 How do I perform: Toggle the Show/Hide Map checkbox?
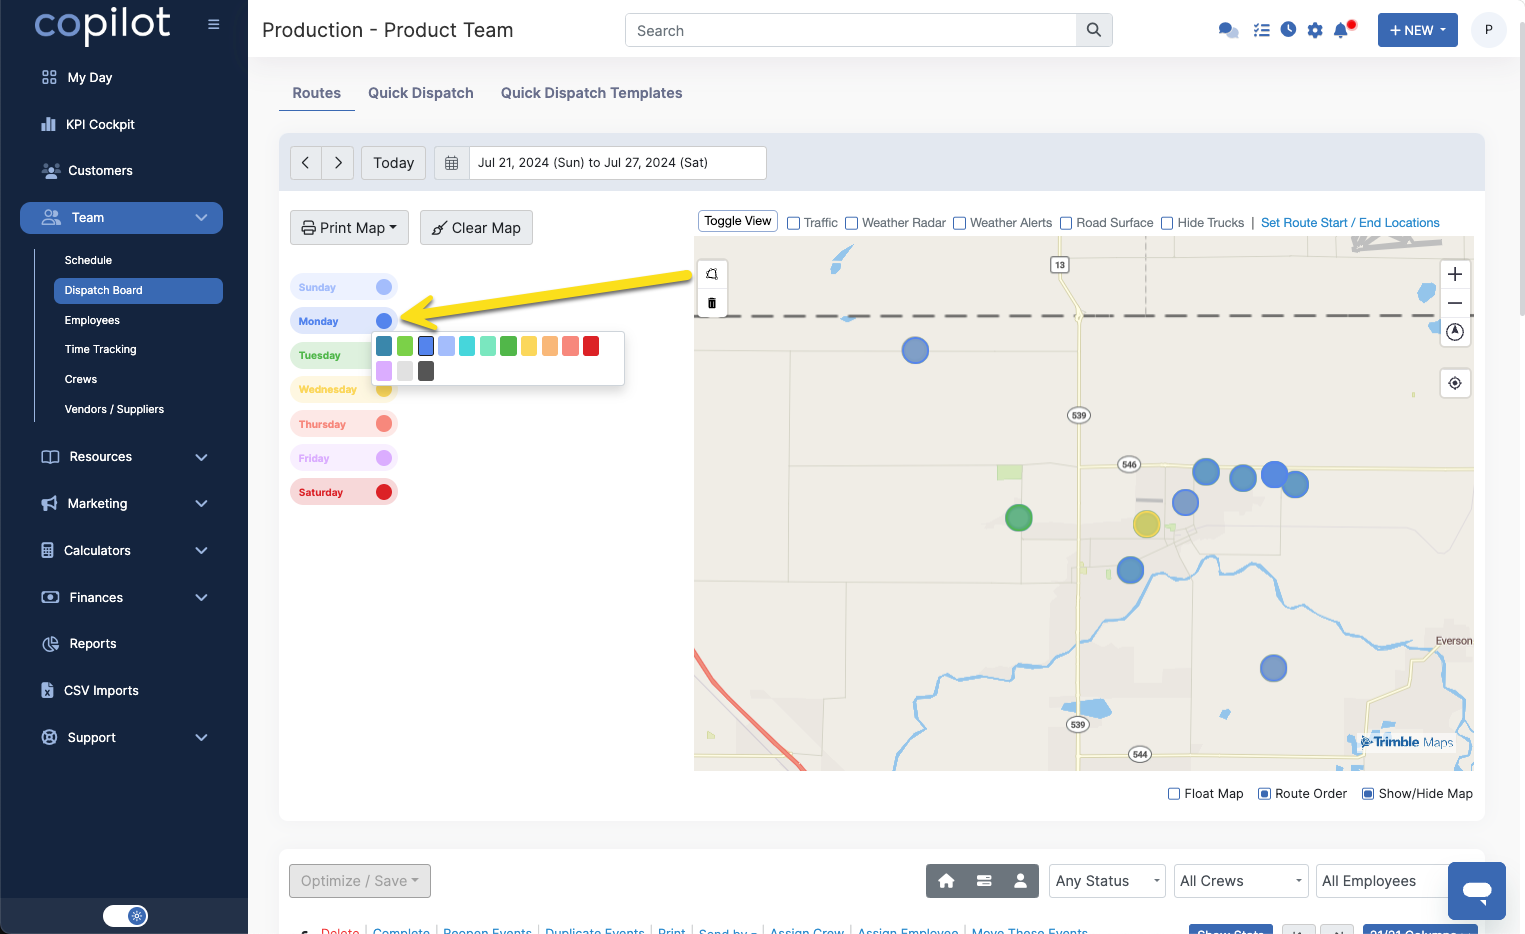click(1368, 794)
